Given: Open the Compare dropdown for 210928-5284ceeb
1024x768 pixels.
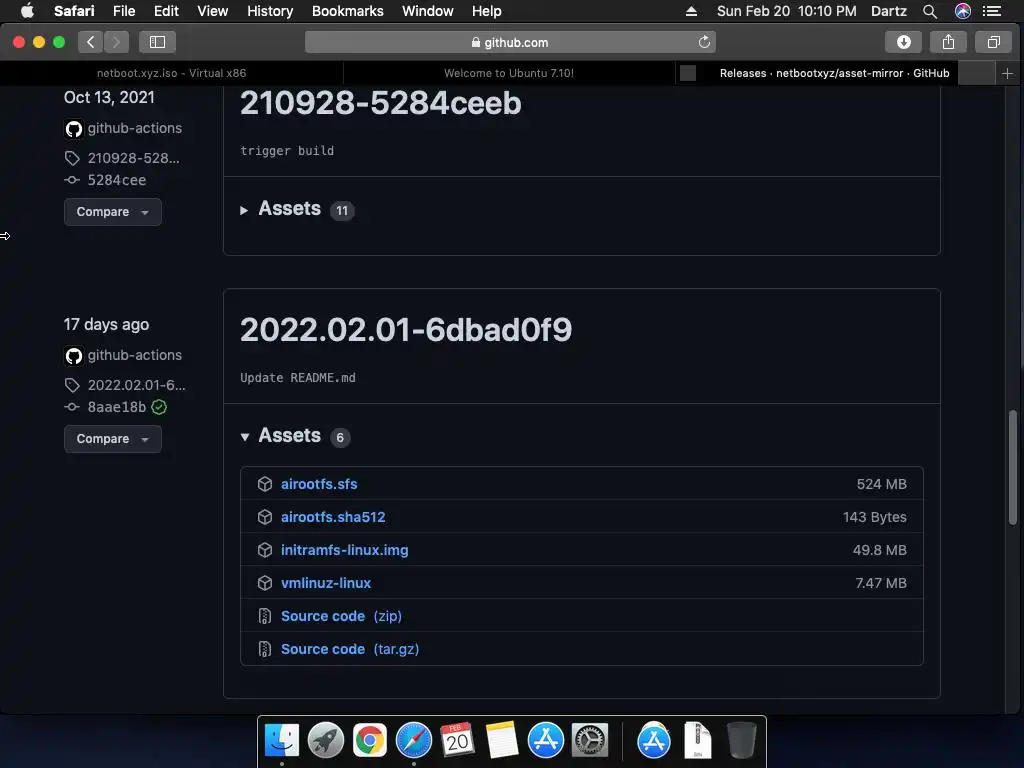Looking at the screenshot, I should click(112, 212).
